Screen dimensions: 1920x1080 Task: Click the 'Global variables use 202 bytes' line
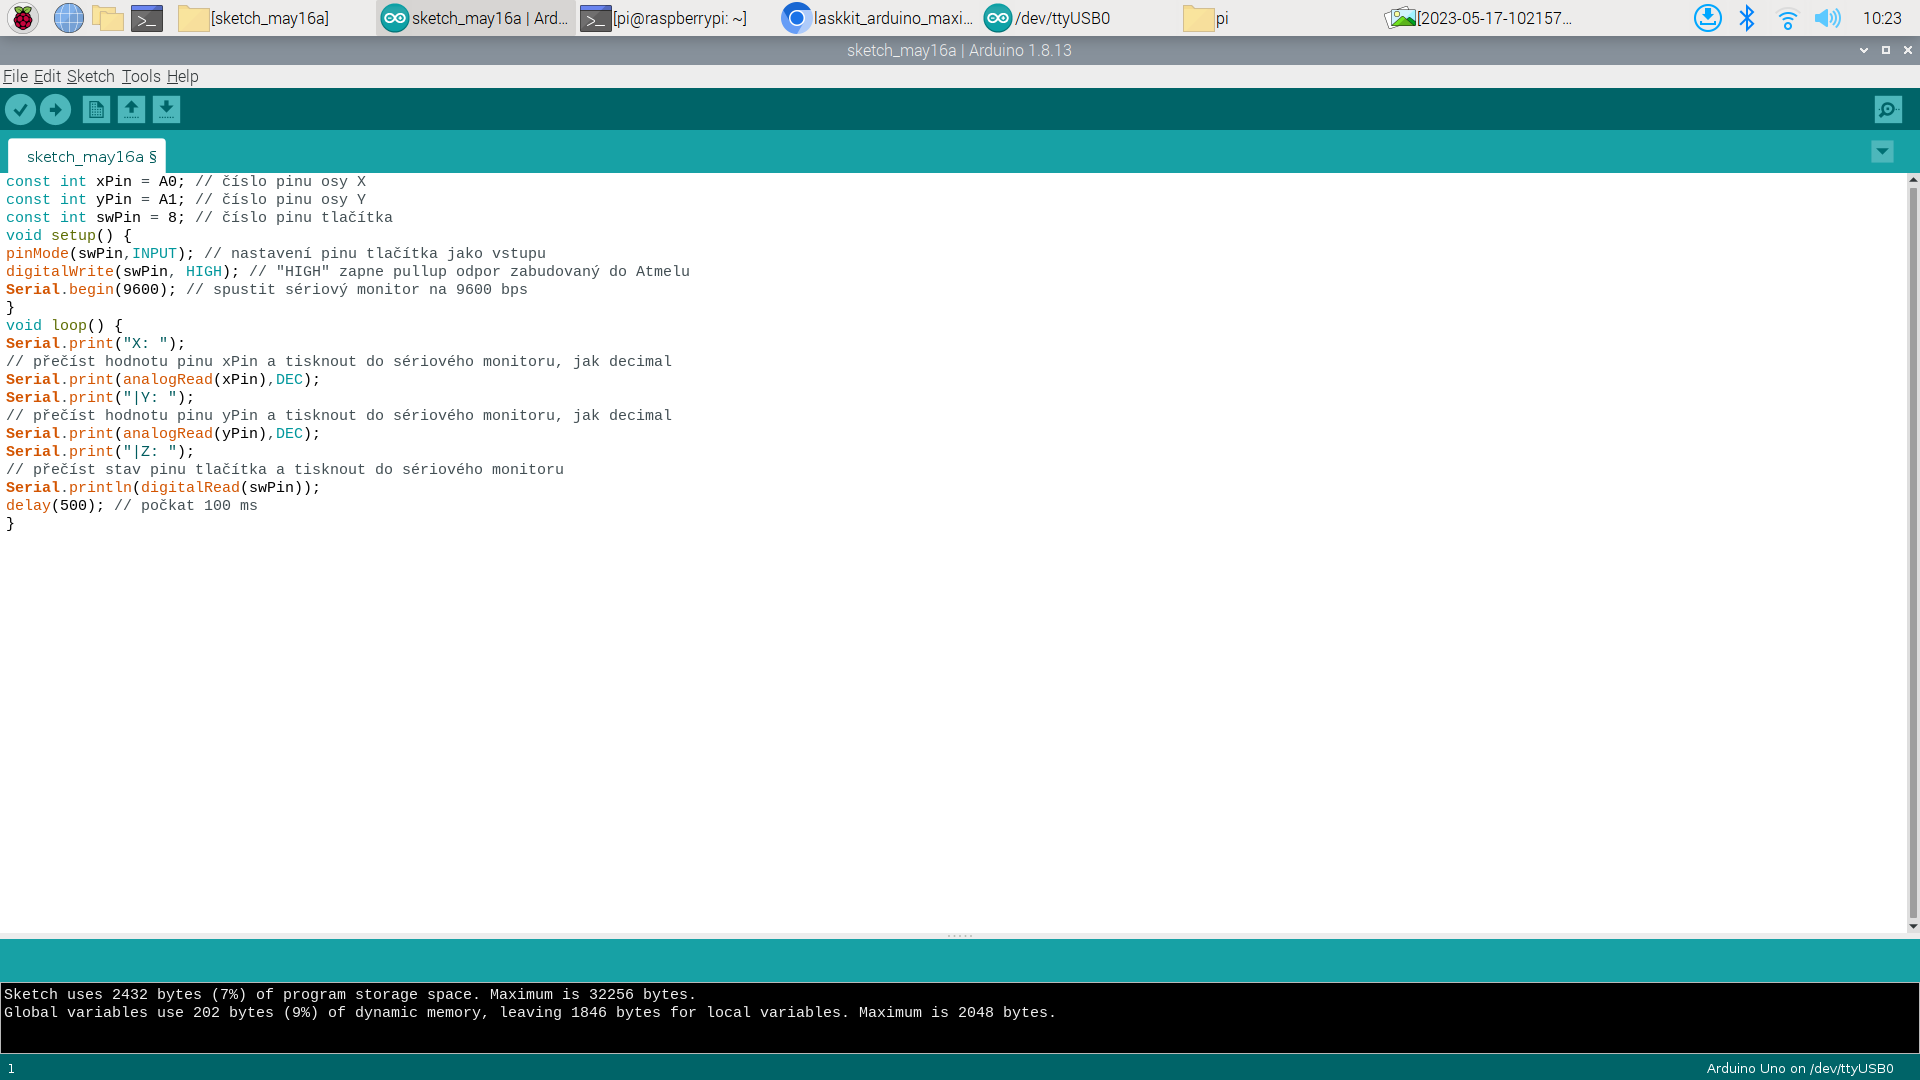(x=530, y=1013)
